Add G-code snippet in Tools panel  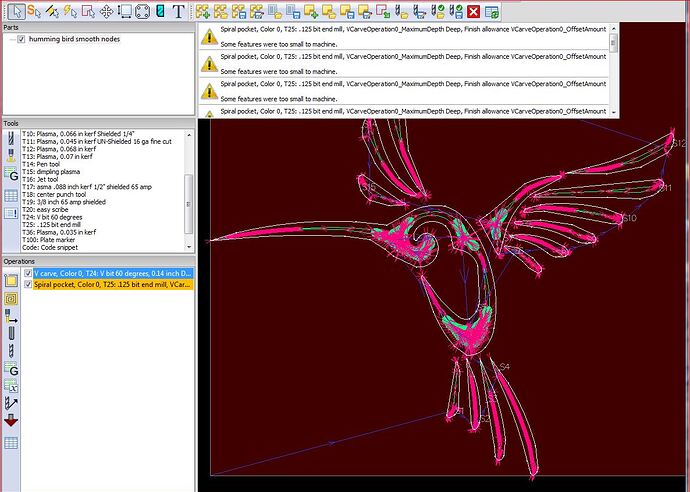pos(11,175)
